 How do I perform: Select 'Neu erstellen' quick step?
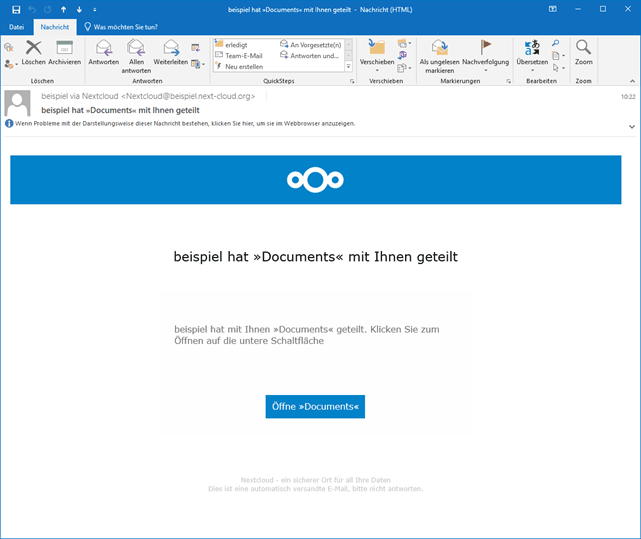click(x=240, y=66)
